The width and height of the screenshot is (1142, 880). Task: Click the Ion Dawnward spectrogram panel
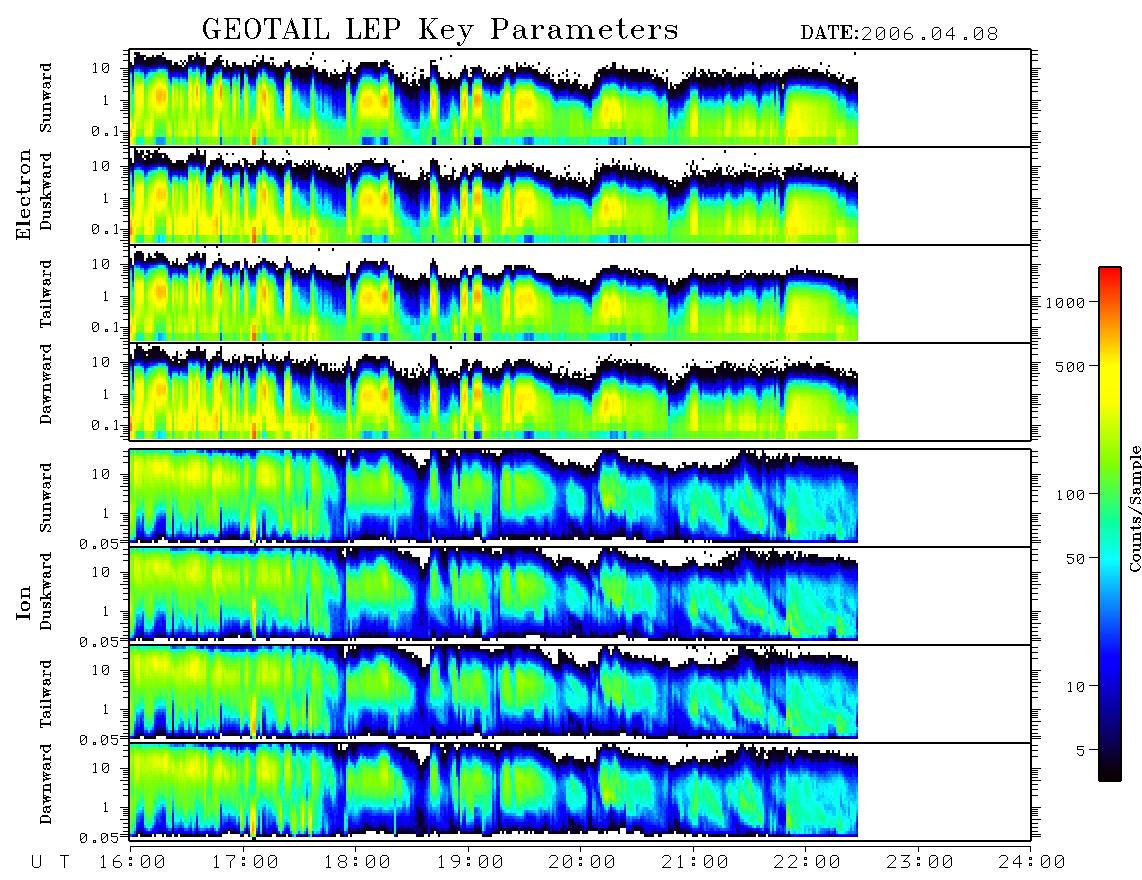(580, 792)
